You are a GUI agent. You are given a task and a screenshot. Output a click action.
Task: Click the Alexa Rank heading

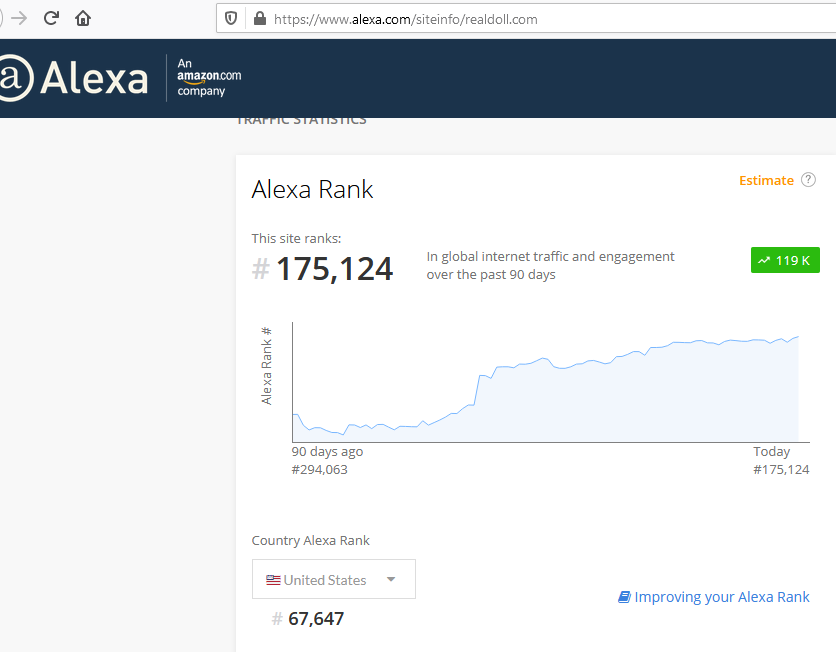point(312,189)
